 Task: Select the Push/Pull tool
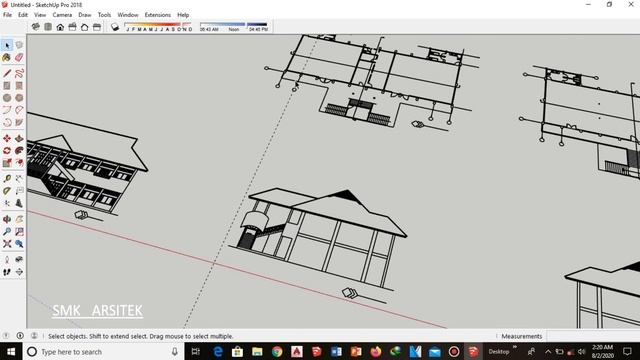[19, 138]
